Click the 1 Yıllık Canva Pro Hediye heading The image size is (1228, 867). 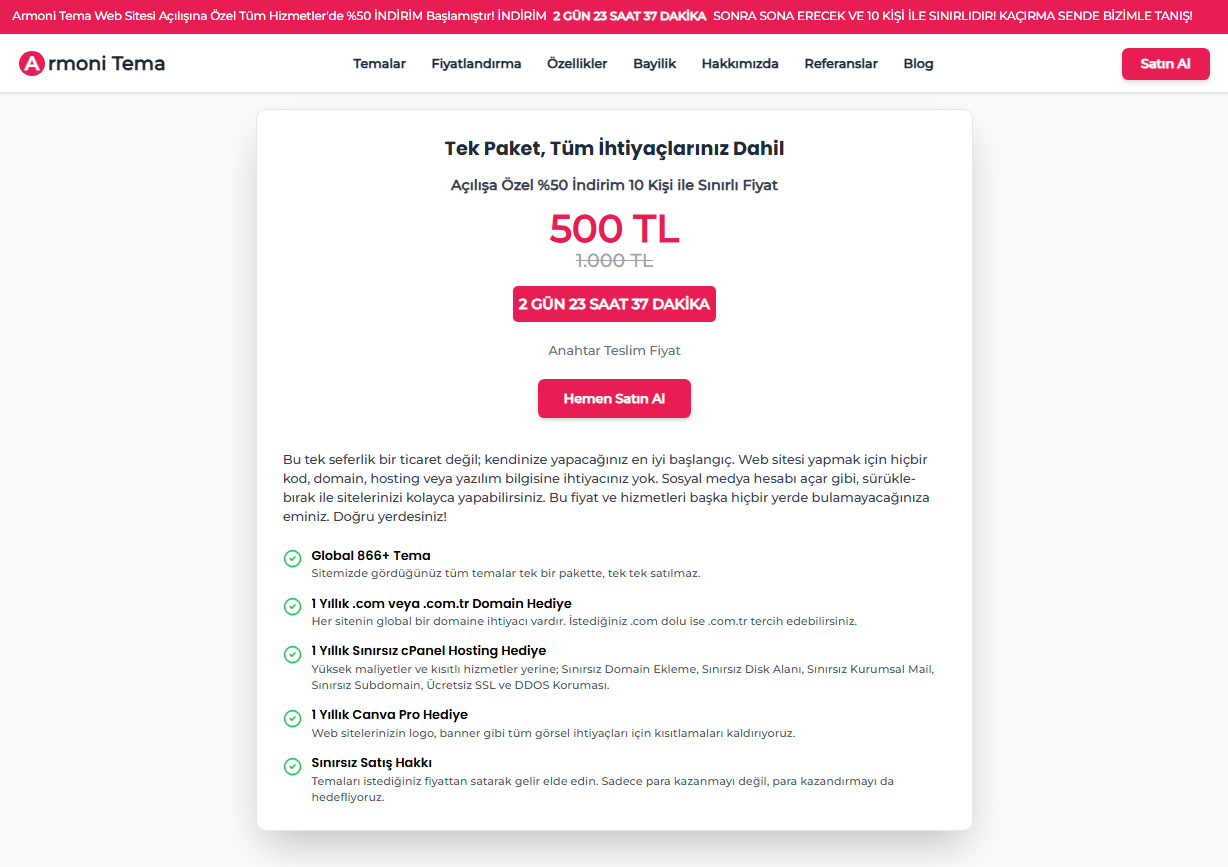(x=389, y=714)
